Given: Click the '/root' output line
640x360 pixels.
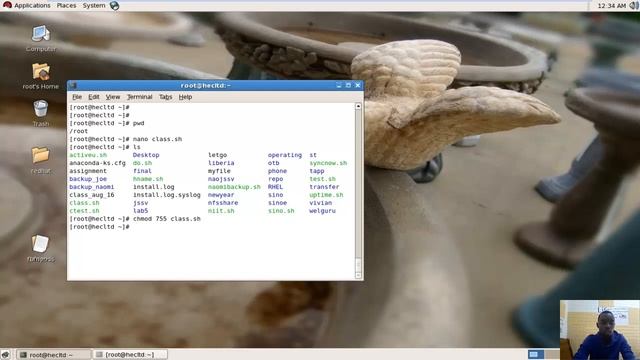Looking at the screenshot, I should (x=79, y=131).
